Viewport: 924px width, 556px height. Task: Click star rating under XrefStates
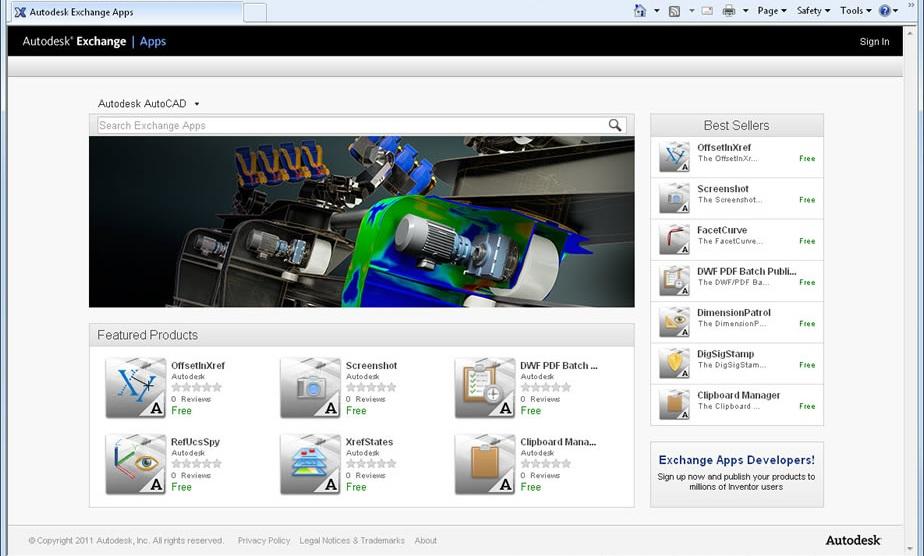point(371,464)
